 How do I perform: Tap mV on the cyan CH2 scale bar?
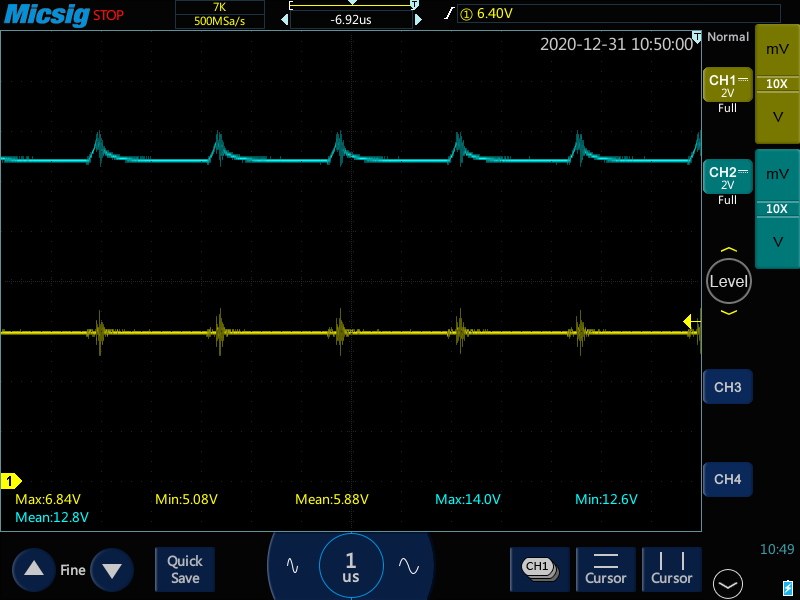click(x=777, y=174)
